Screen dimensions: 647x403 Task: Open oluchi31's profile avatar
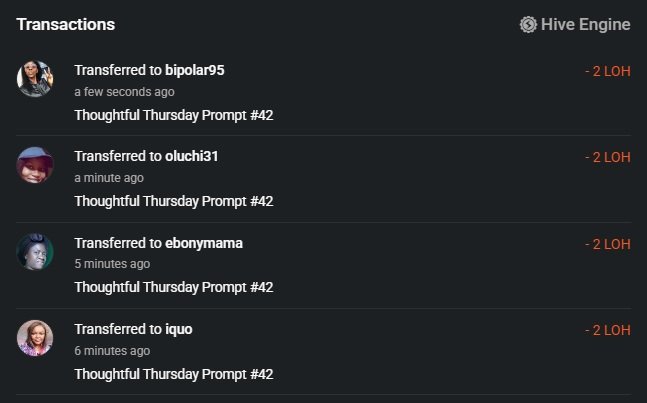point(35,165)
